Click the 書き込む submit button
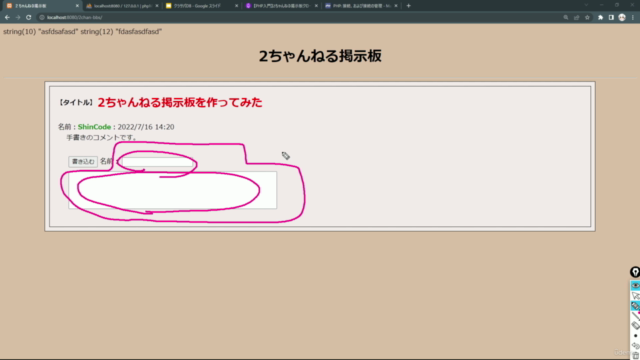Screen dimensions: 640x360 (x=83, y=162)
